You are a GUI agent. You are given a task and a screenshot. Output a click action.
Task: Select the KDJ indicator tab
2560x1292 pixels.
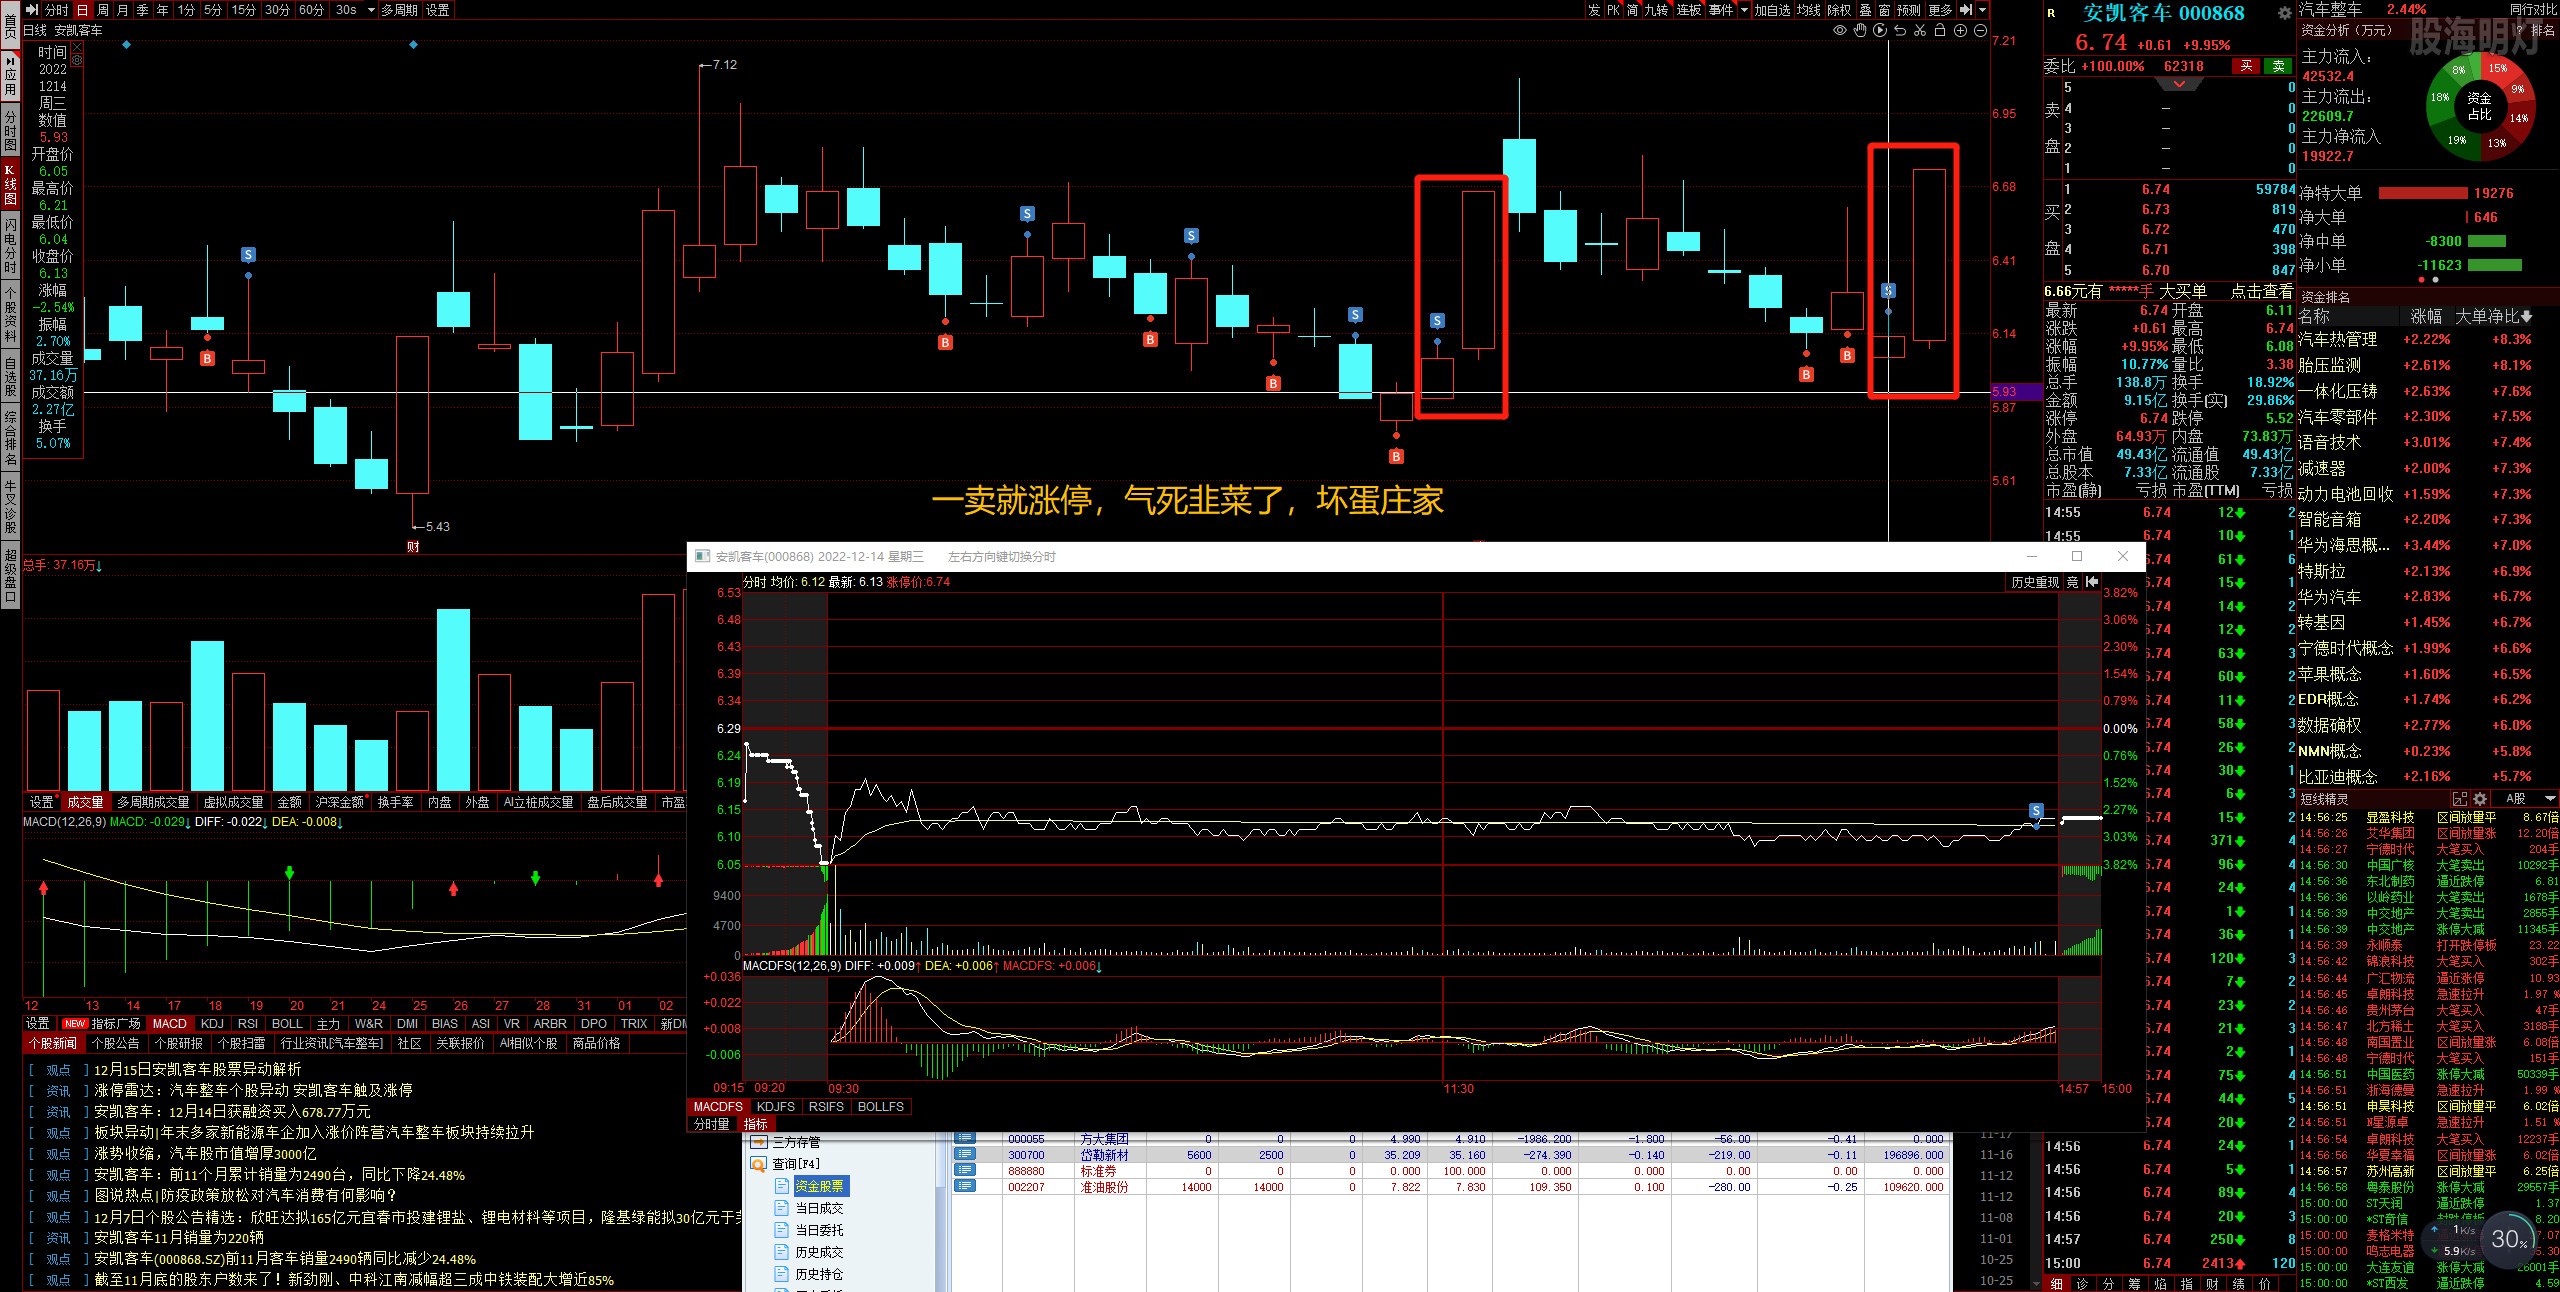coord(212,1023)
